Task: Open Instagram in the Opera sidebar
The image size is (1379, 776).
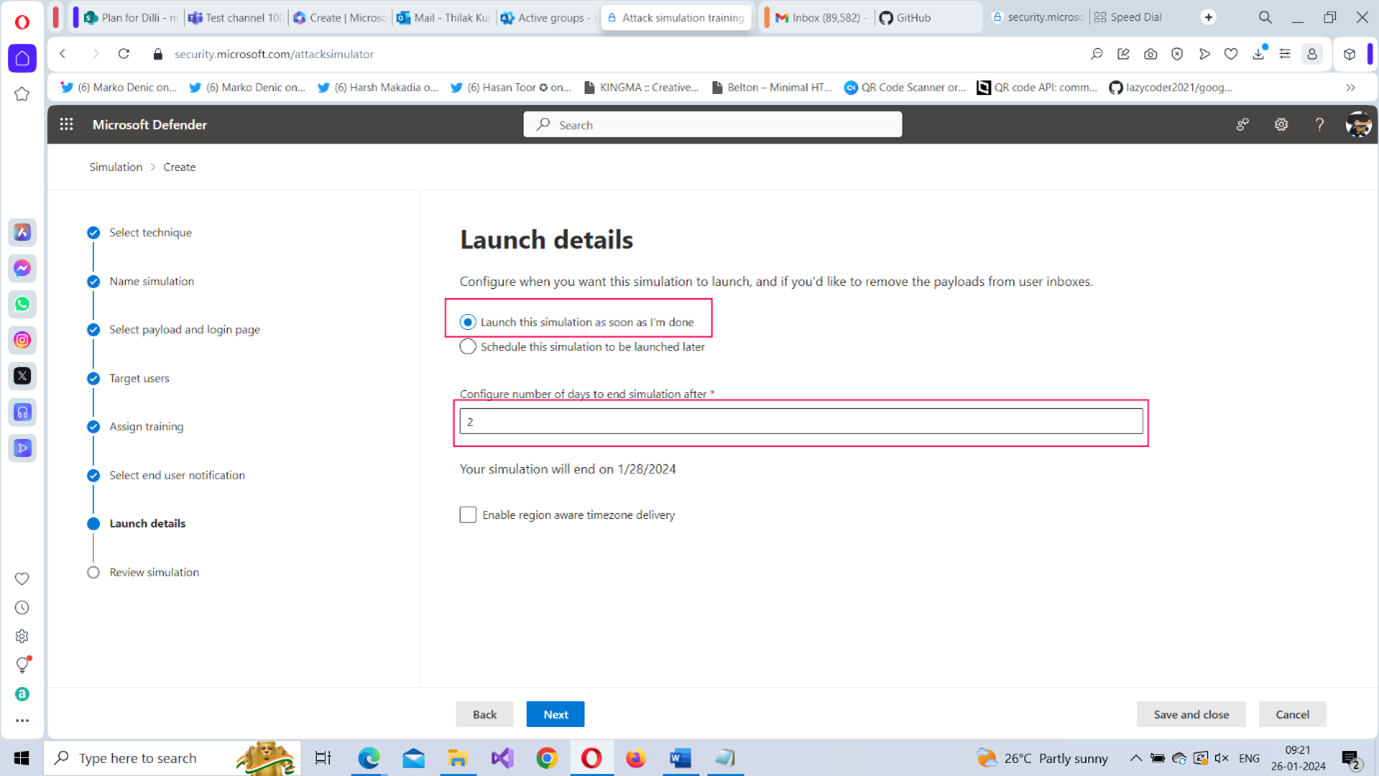Action: tap(22, 340)
